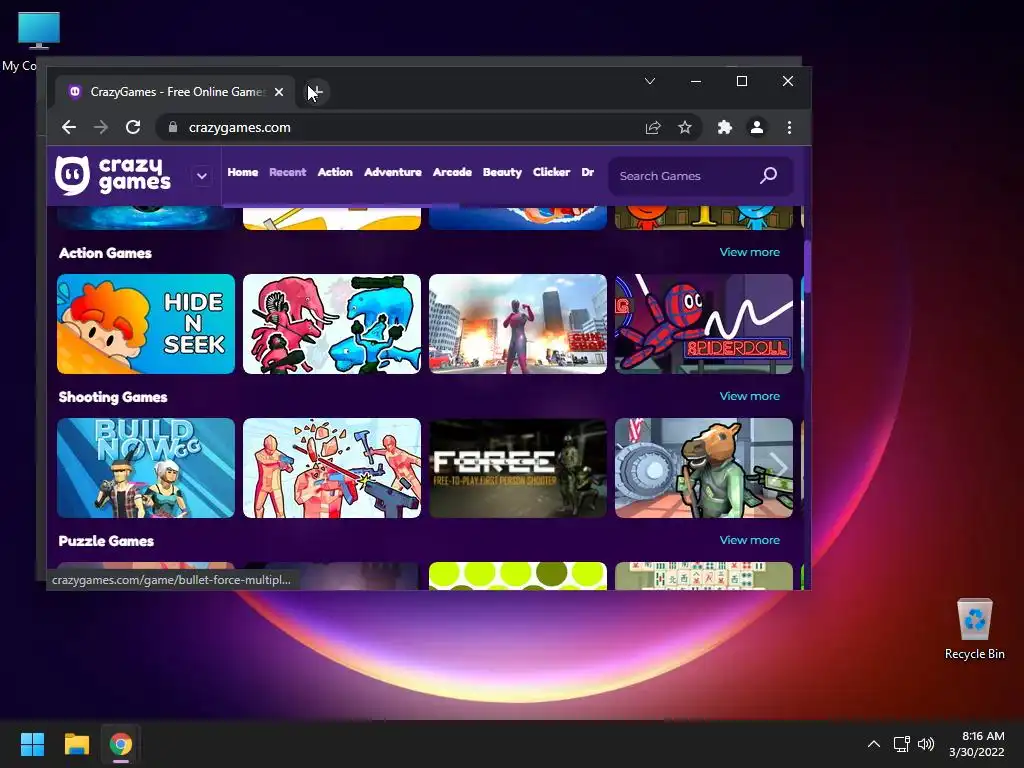Open the Hide N Seek game thumbnail

click(x=146, y=324)
